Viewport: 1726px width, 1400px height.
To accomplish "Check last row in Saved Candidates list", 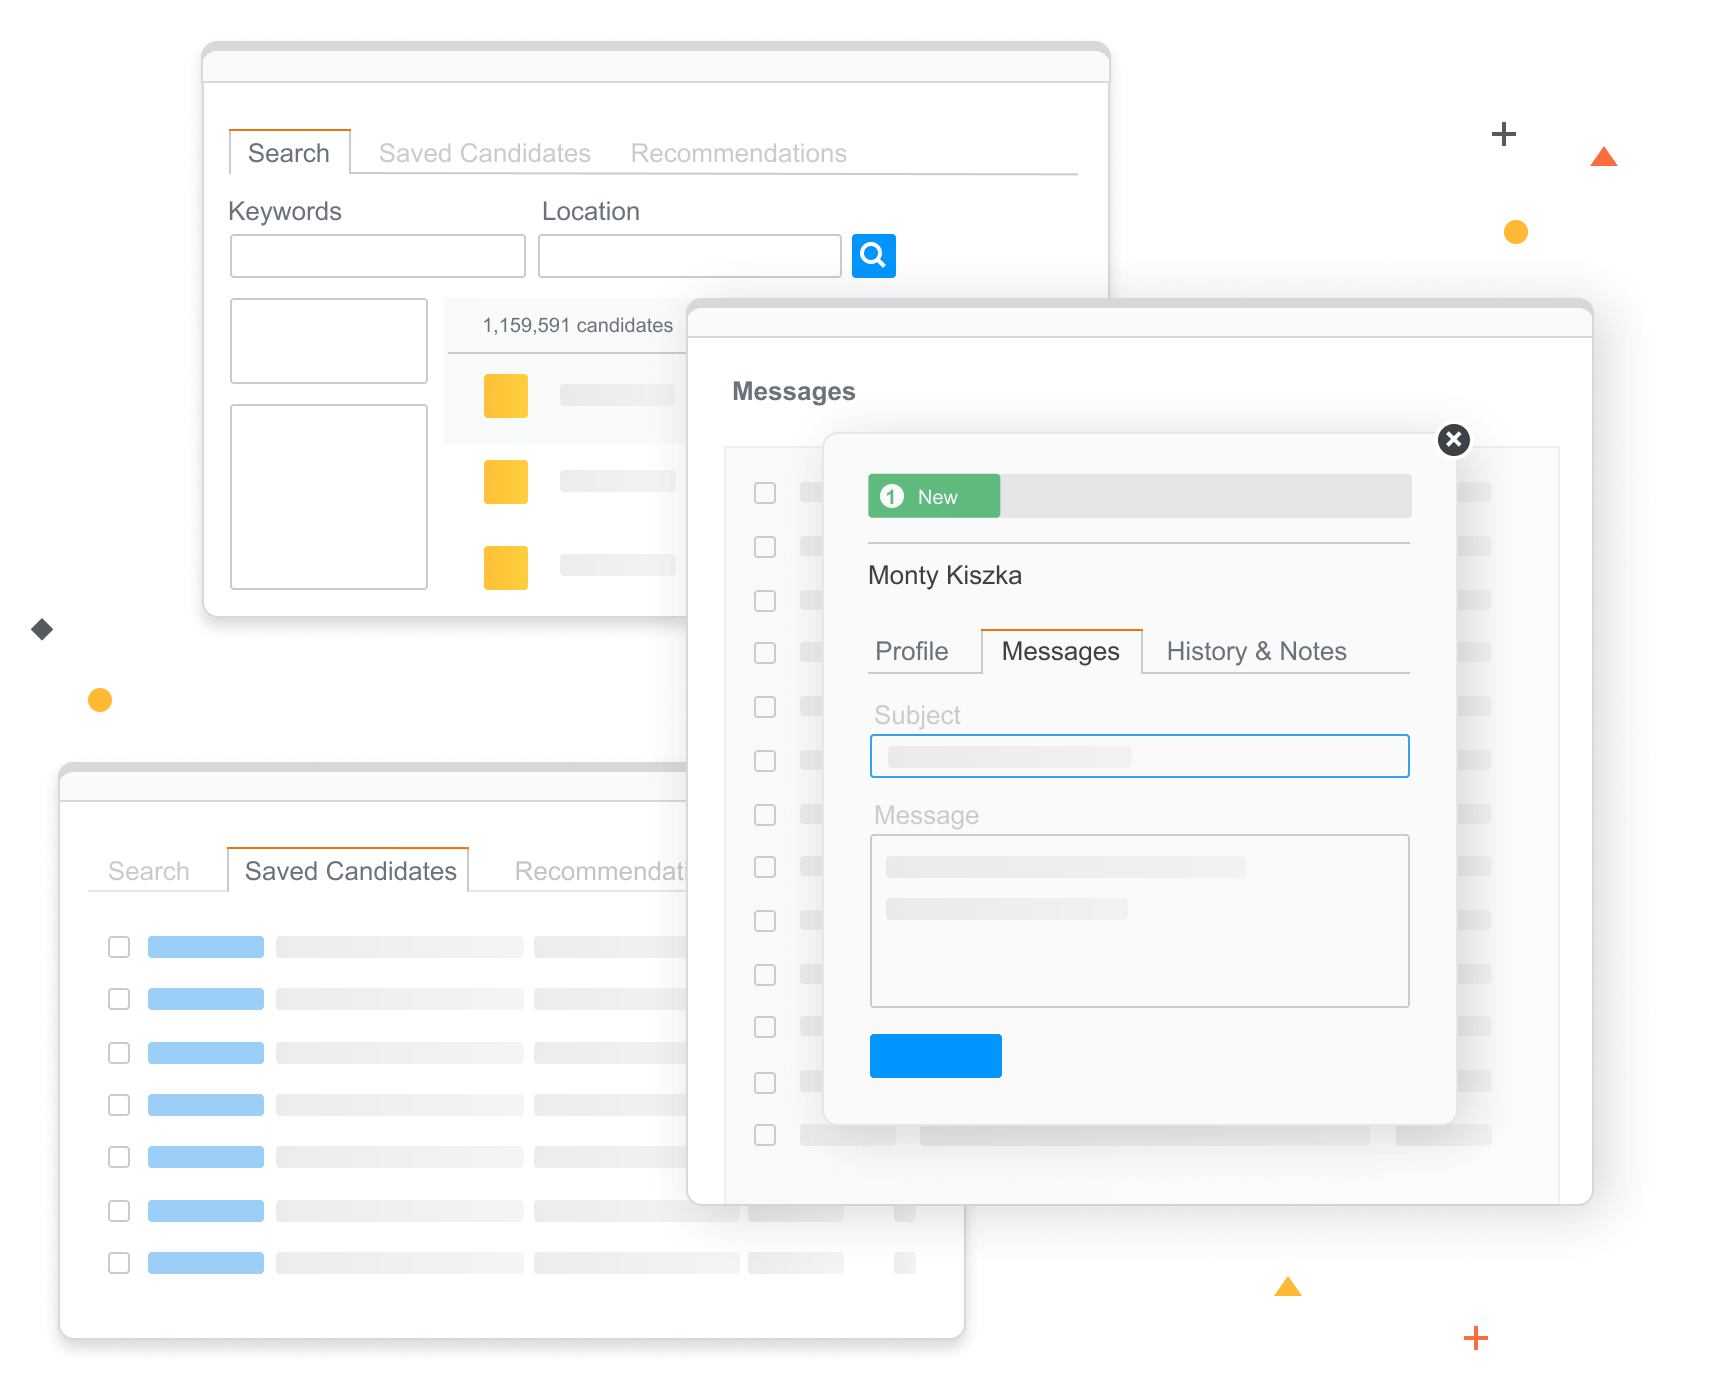I will point(119,1263).
